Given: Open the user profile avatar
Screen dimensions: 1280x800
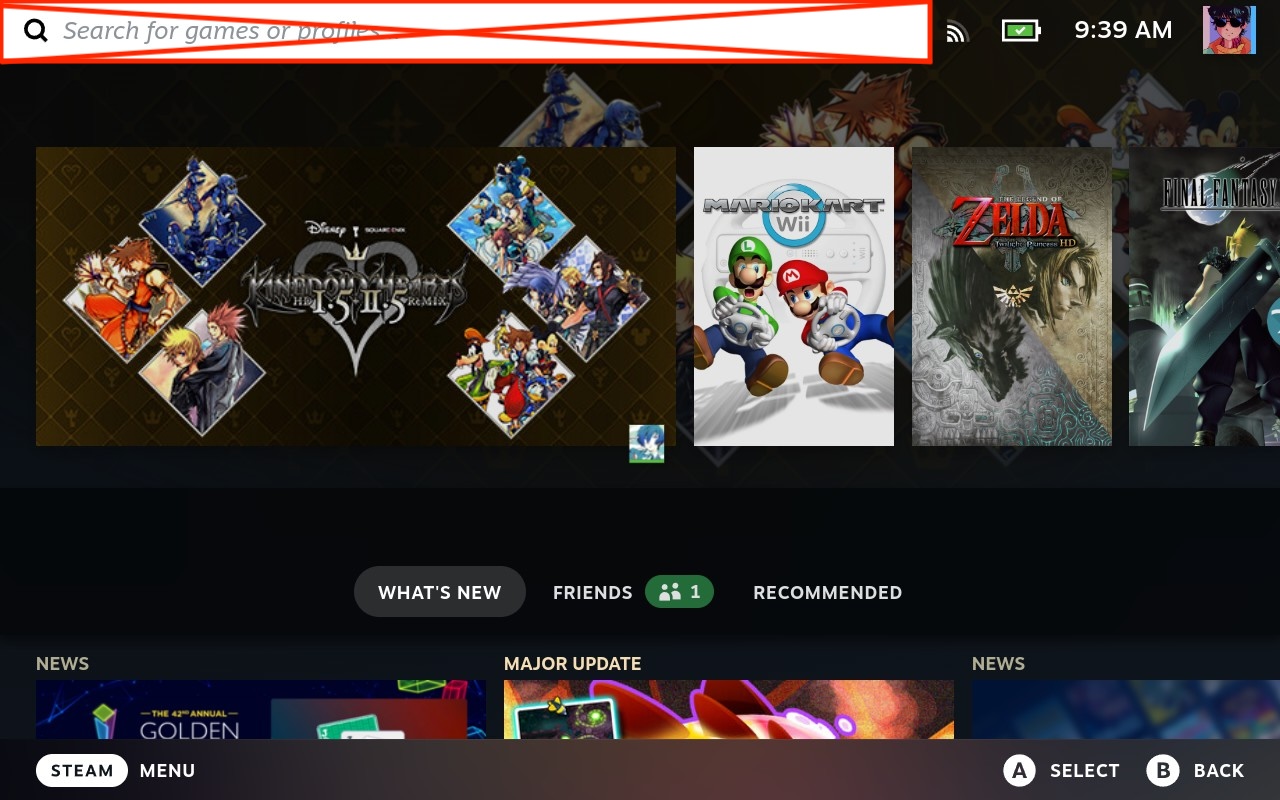Looking at the screenshot, I should [1229, 30].
